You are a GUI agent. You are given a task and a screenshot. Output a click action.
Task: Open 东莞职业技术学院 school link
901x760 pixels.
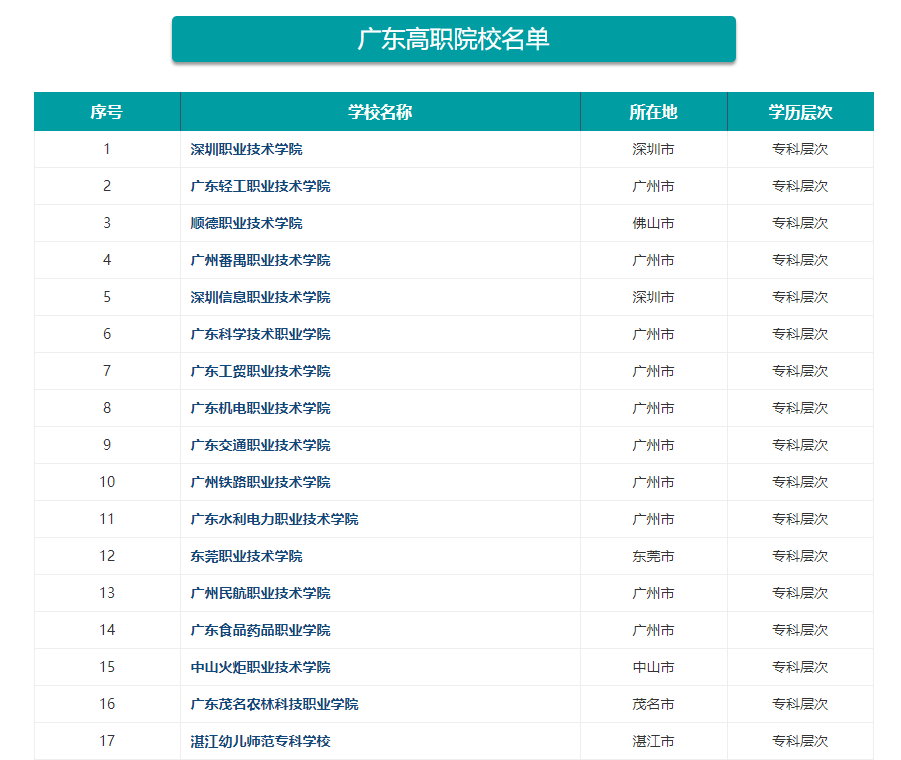coord(247,556)
